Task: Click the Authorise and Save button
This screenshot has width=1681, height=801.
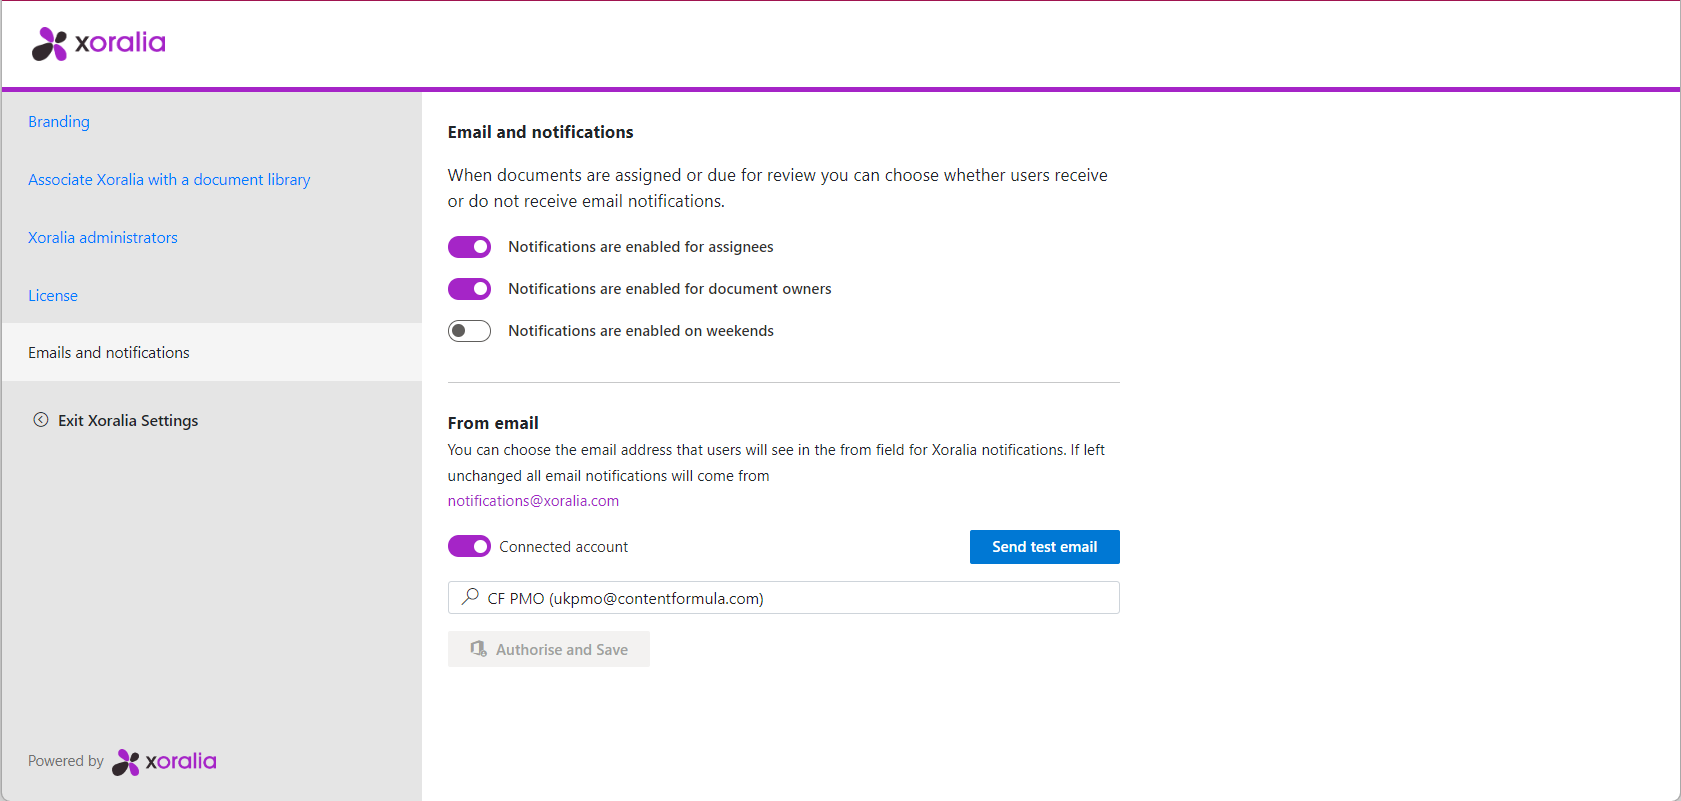Action: pos(548,649)
